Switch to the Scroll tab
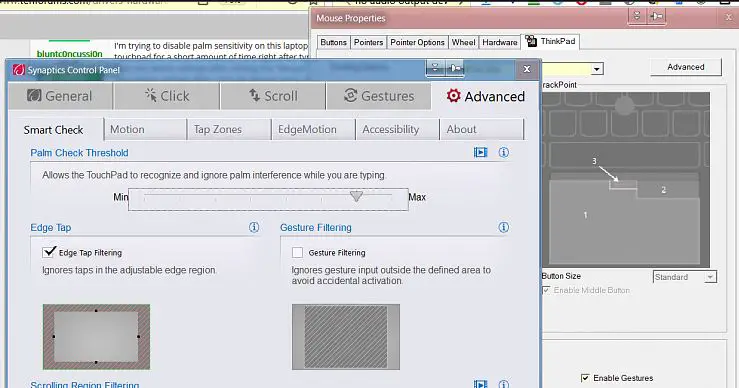The width and height of the screenshot is (739, 388). (273, 96)
